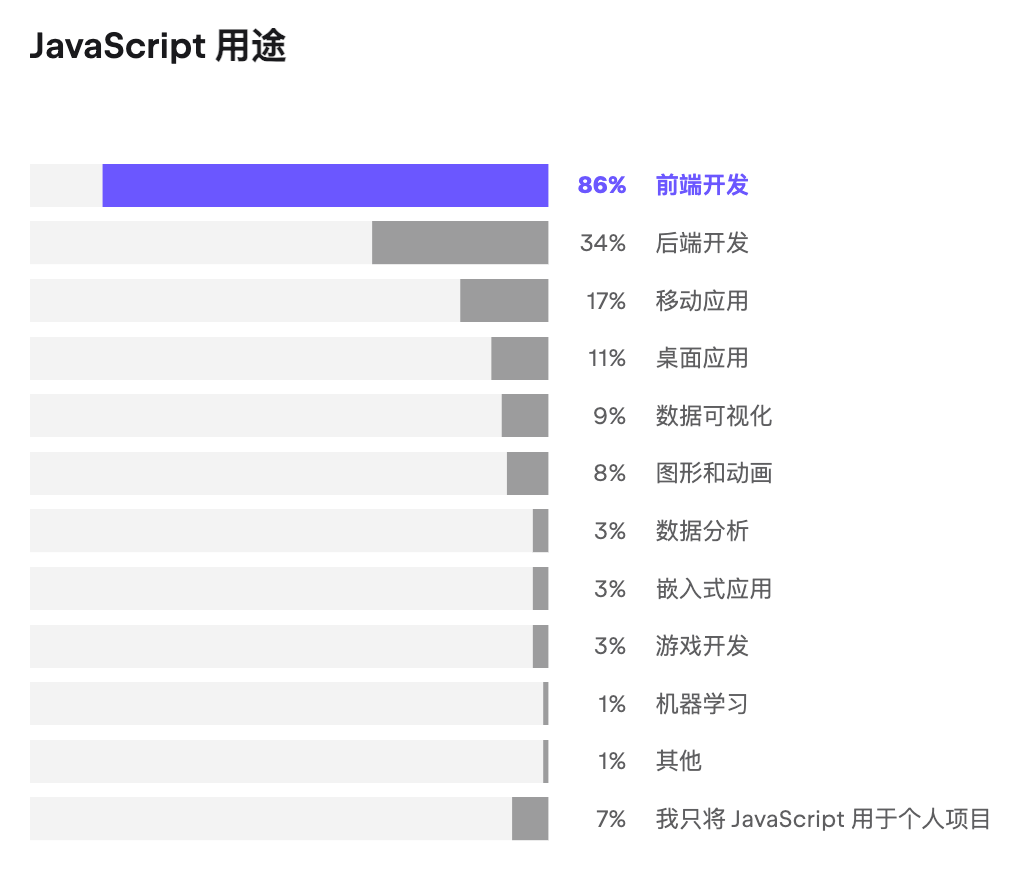The width and height of the screenshot is (1024, 874).
Task: Click the purple 前端开发 bar
Action: (325, 186)
